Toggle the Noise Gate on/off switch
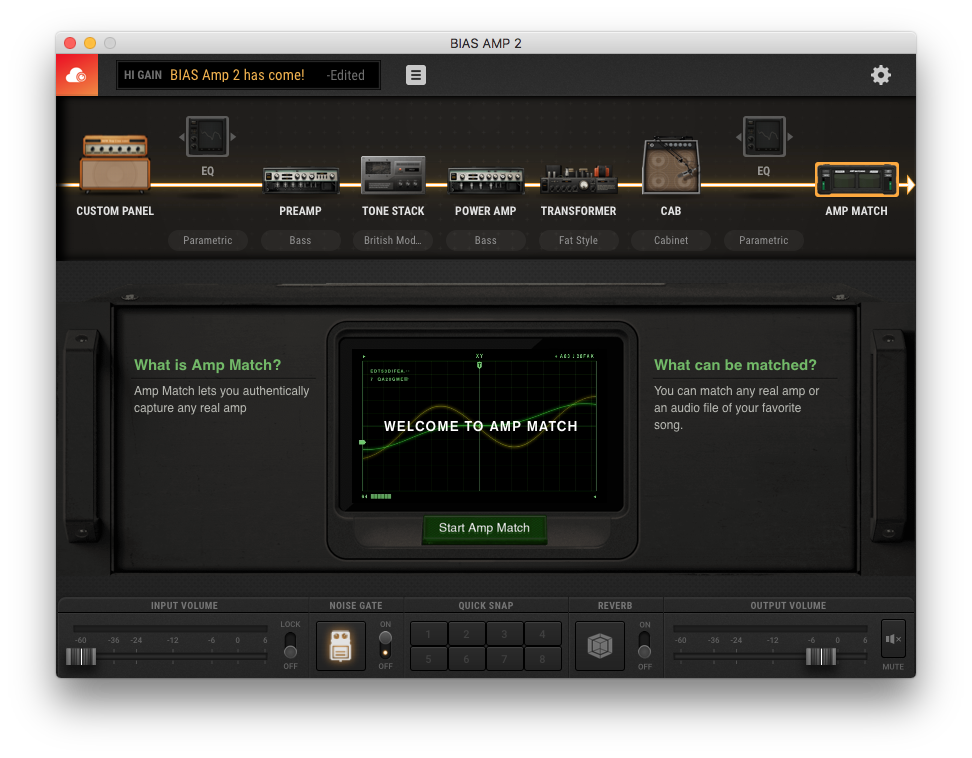Screen dimensions: 972x758 point(386,645)
